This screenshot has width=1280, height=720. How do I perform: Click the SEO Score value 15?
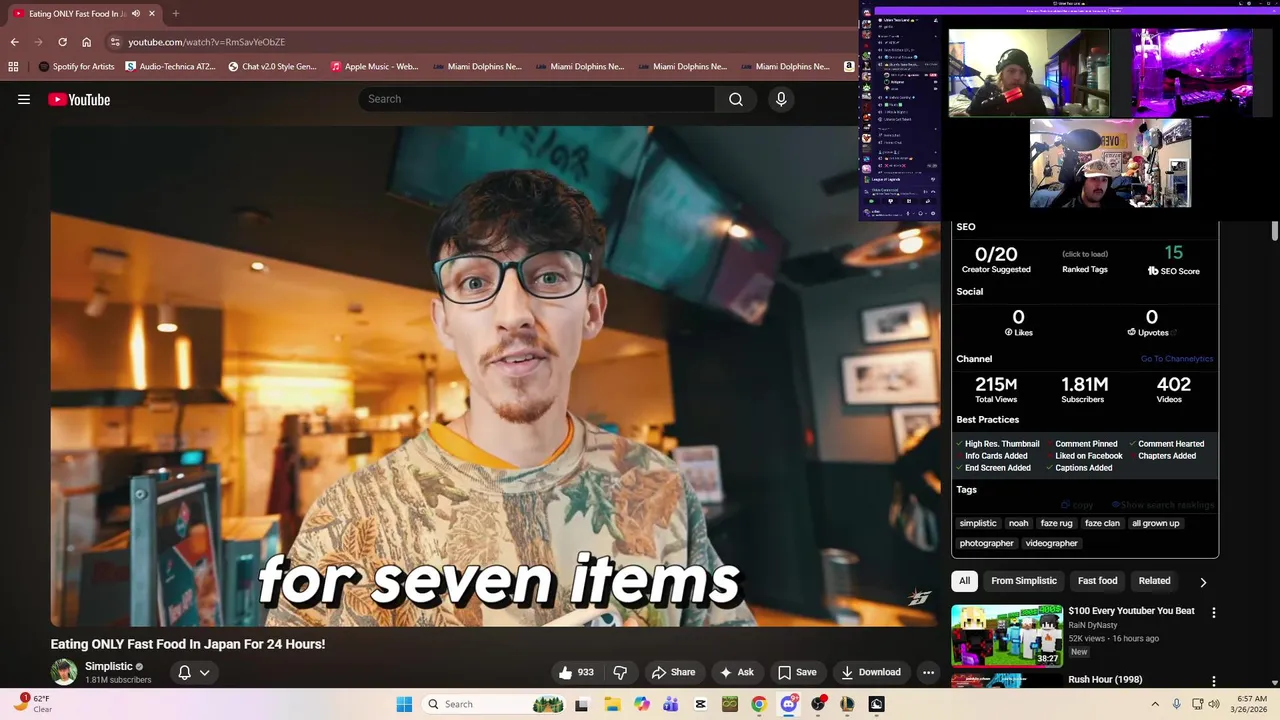tap(1173, 253)
